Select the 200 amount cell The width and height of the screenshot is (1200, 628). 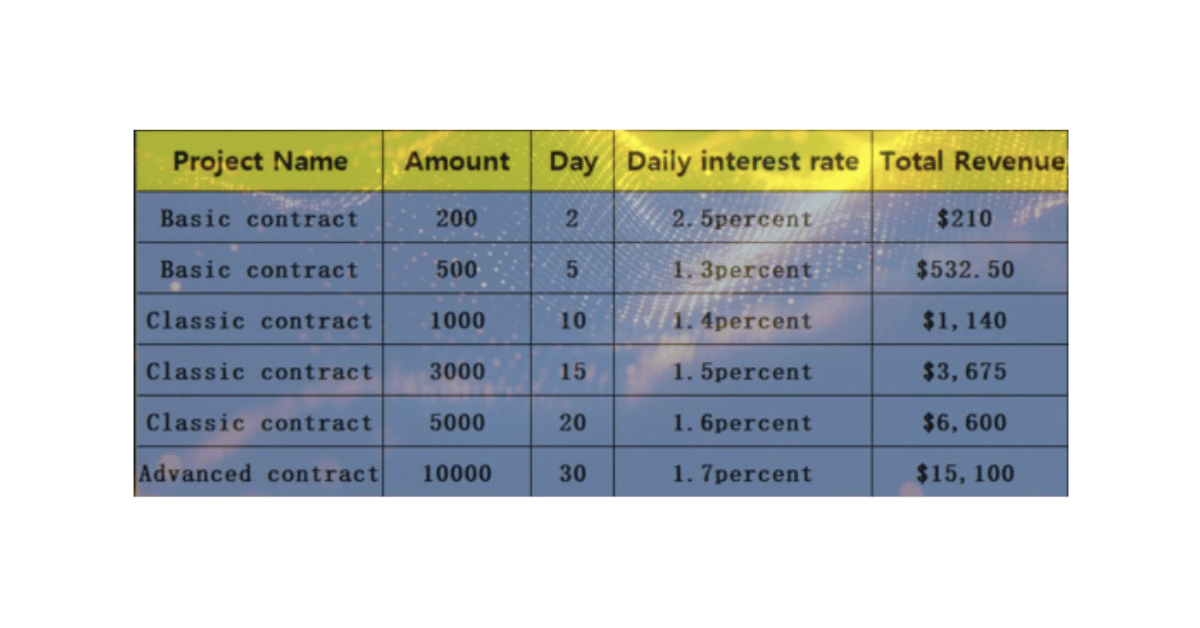tap(457, 217)
